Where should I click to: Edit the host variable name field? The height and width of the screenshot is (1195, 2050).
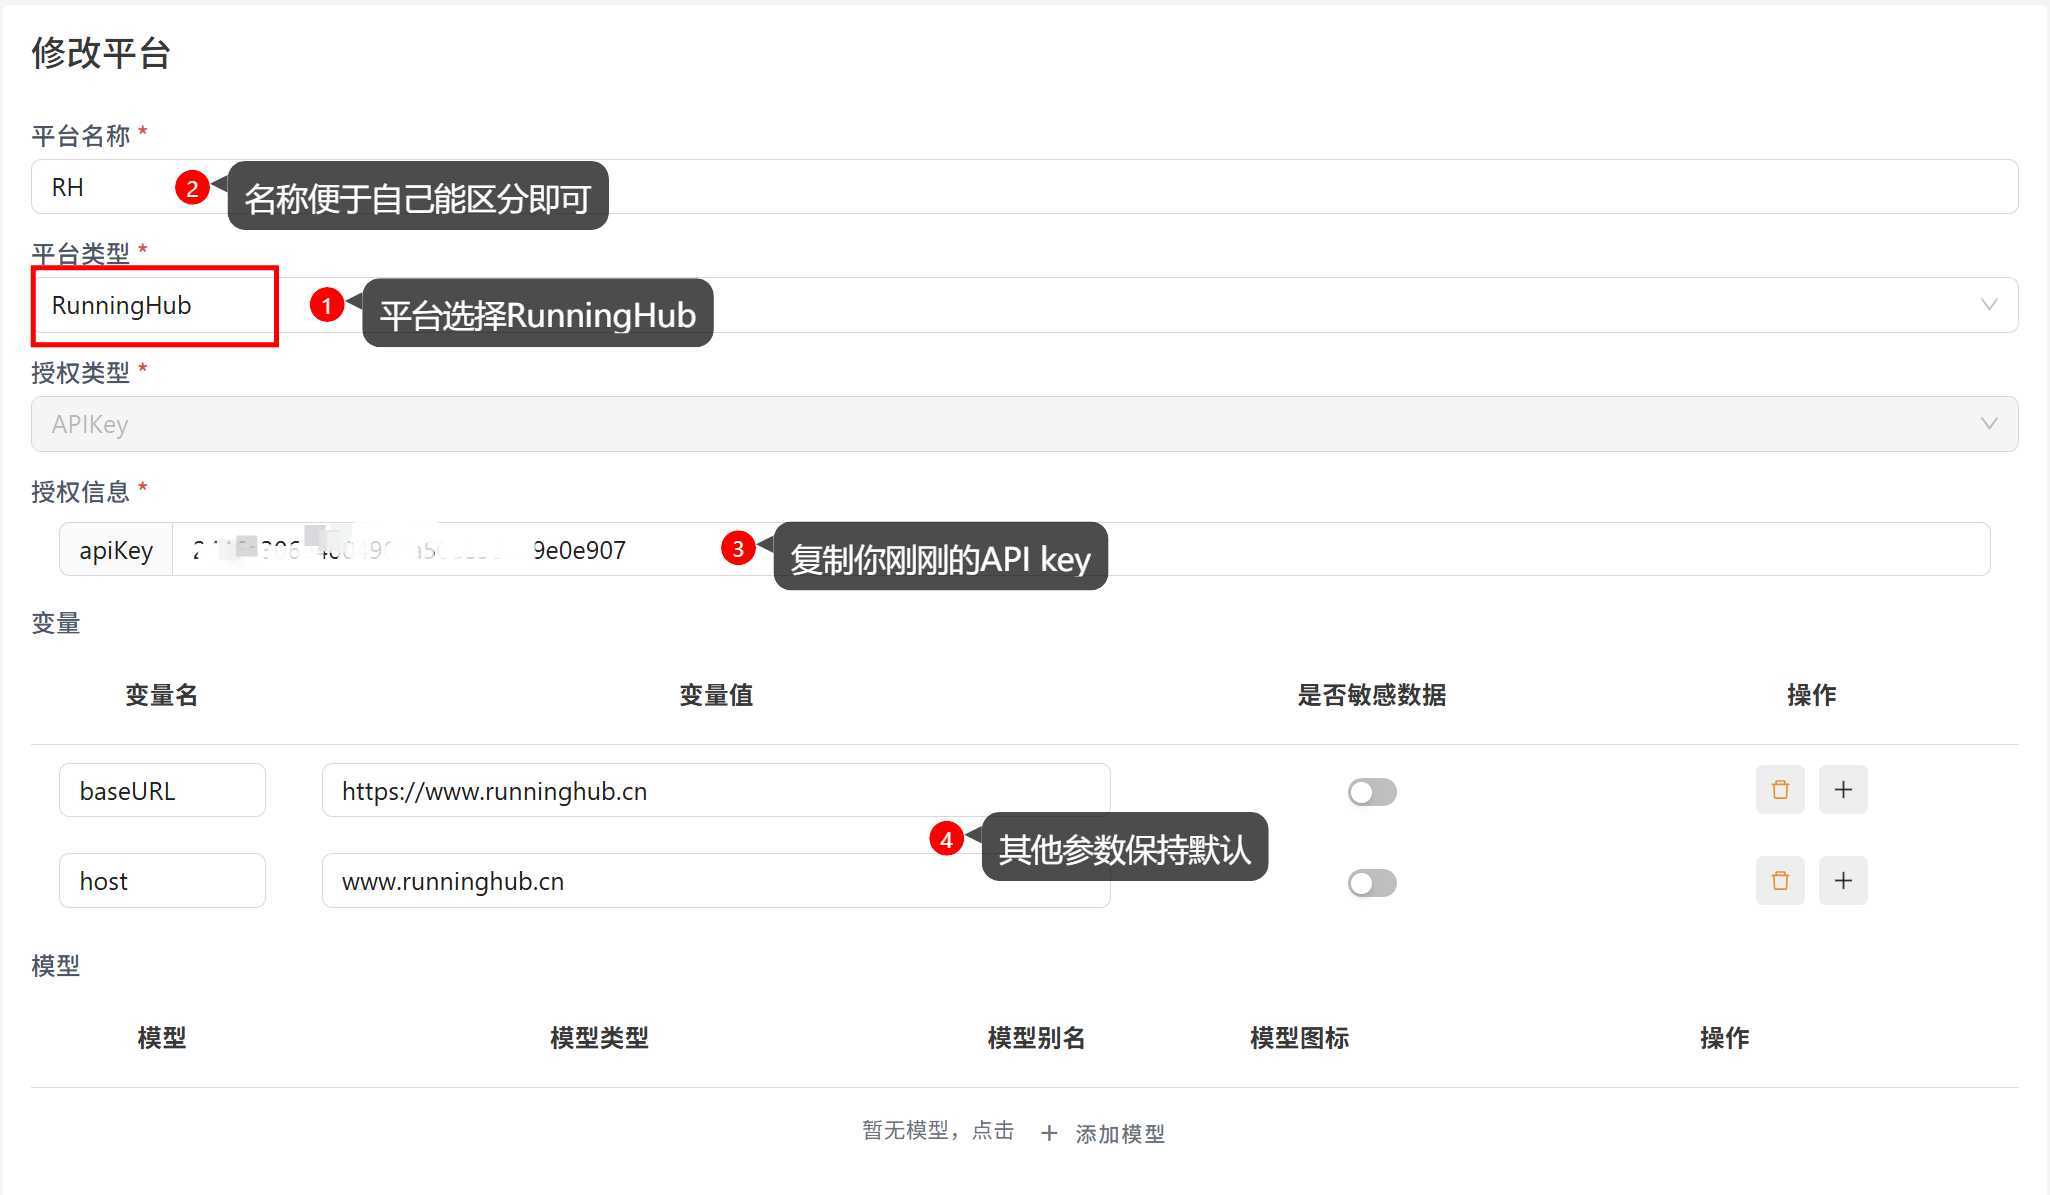tap(162, 881)
